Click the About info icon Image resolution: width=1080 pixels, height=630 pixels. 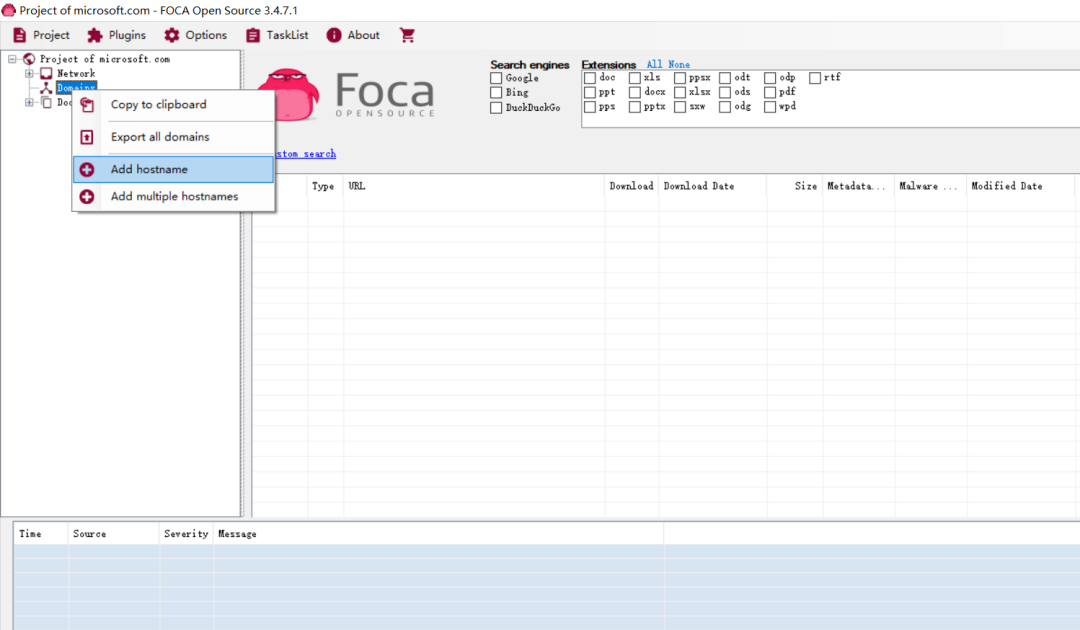click(334, 35)
